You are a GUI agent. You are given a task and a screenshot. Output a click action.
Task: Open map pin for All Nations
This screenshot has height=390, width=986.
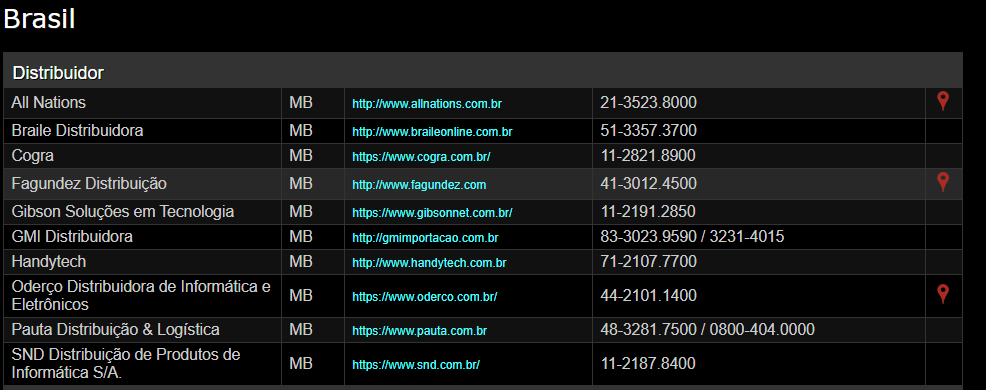pos(943,101)
